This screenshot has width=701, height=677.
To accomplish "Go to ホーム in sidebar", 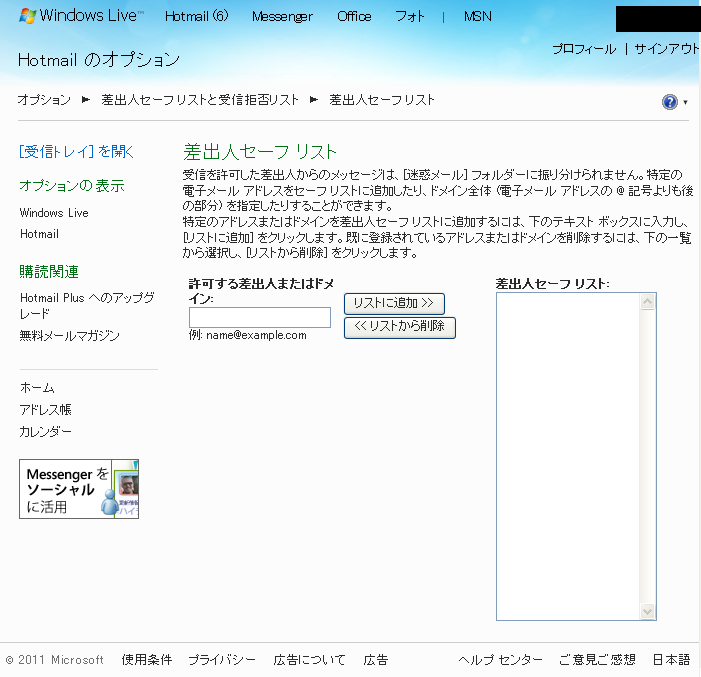I will 37,388.
